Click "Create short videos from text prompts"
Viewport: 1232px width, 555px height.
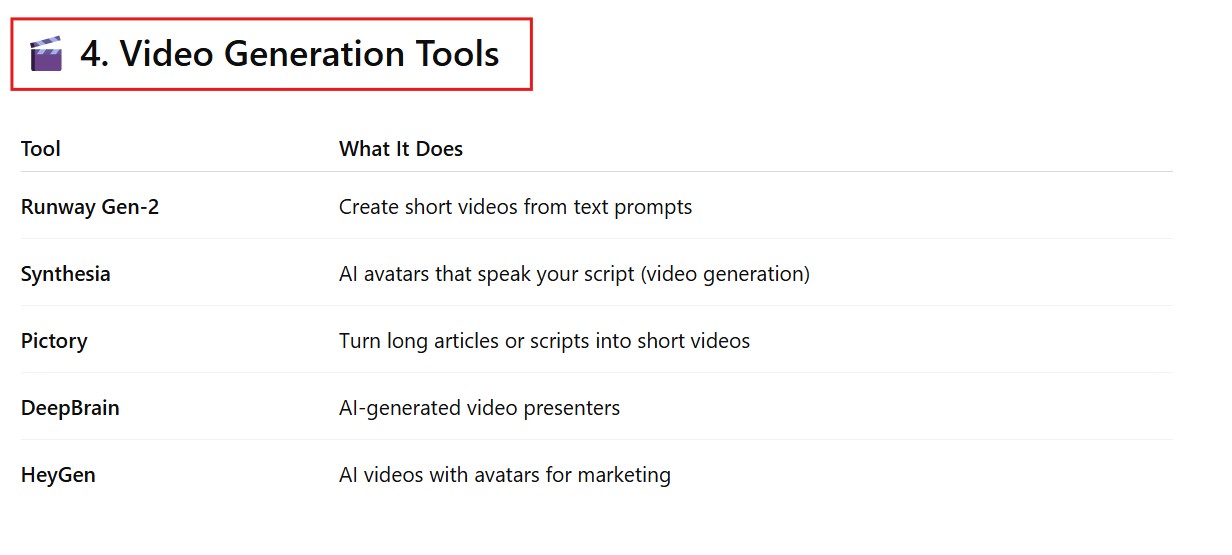pos(515,207)
